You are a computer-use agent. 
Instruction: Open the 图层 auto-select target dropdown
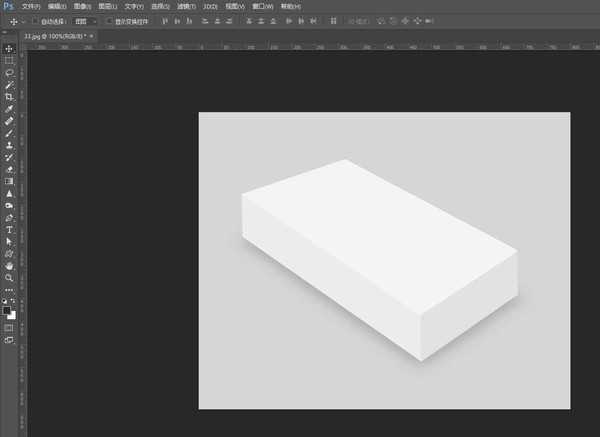(86, 20)
